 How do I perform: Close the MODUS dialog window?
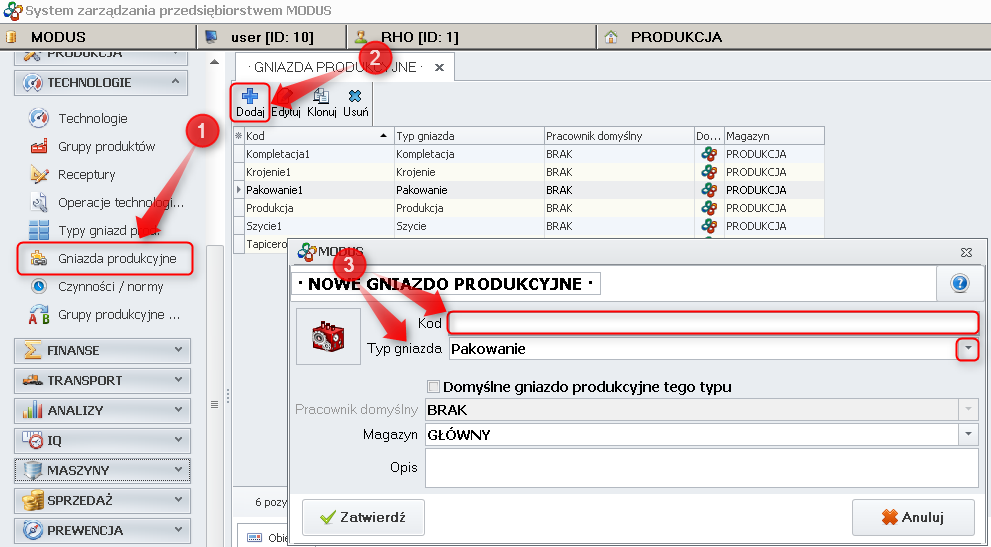tap(966, 252)
